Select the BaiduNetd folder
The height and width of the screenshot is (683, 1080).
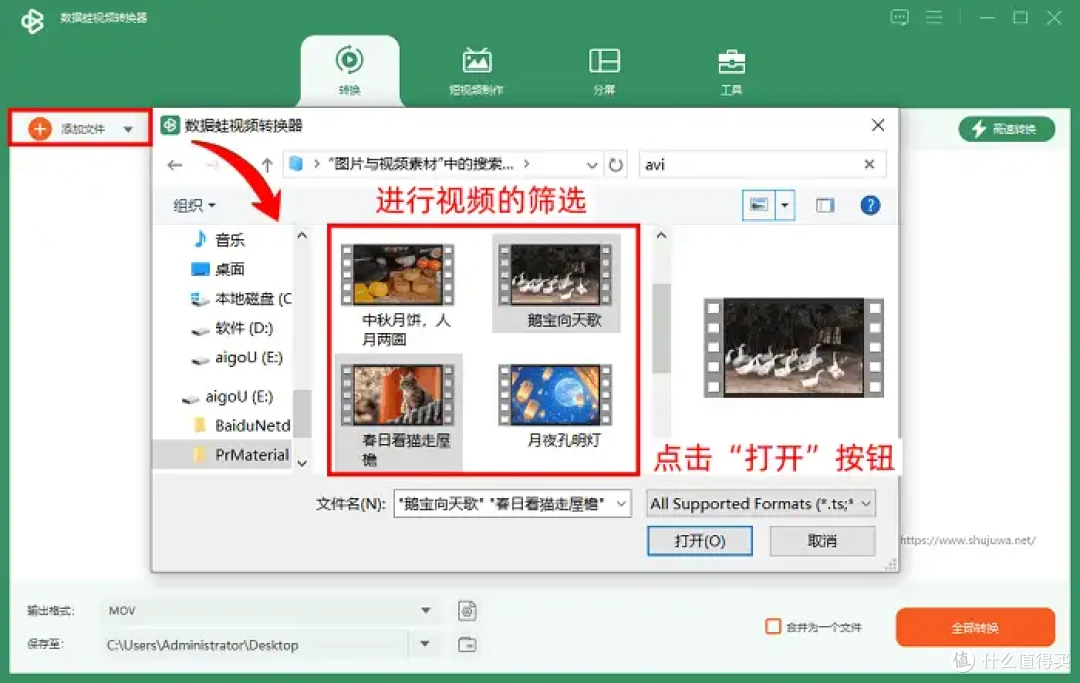click(242, 425)
